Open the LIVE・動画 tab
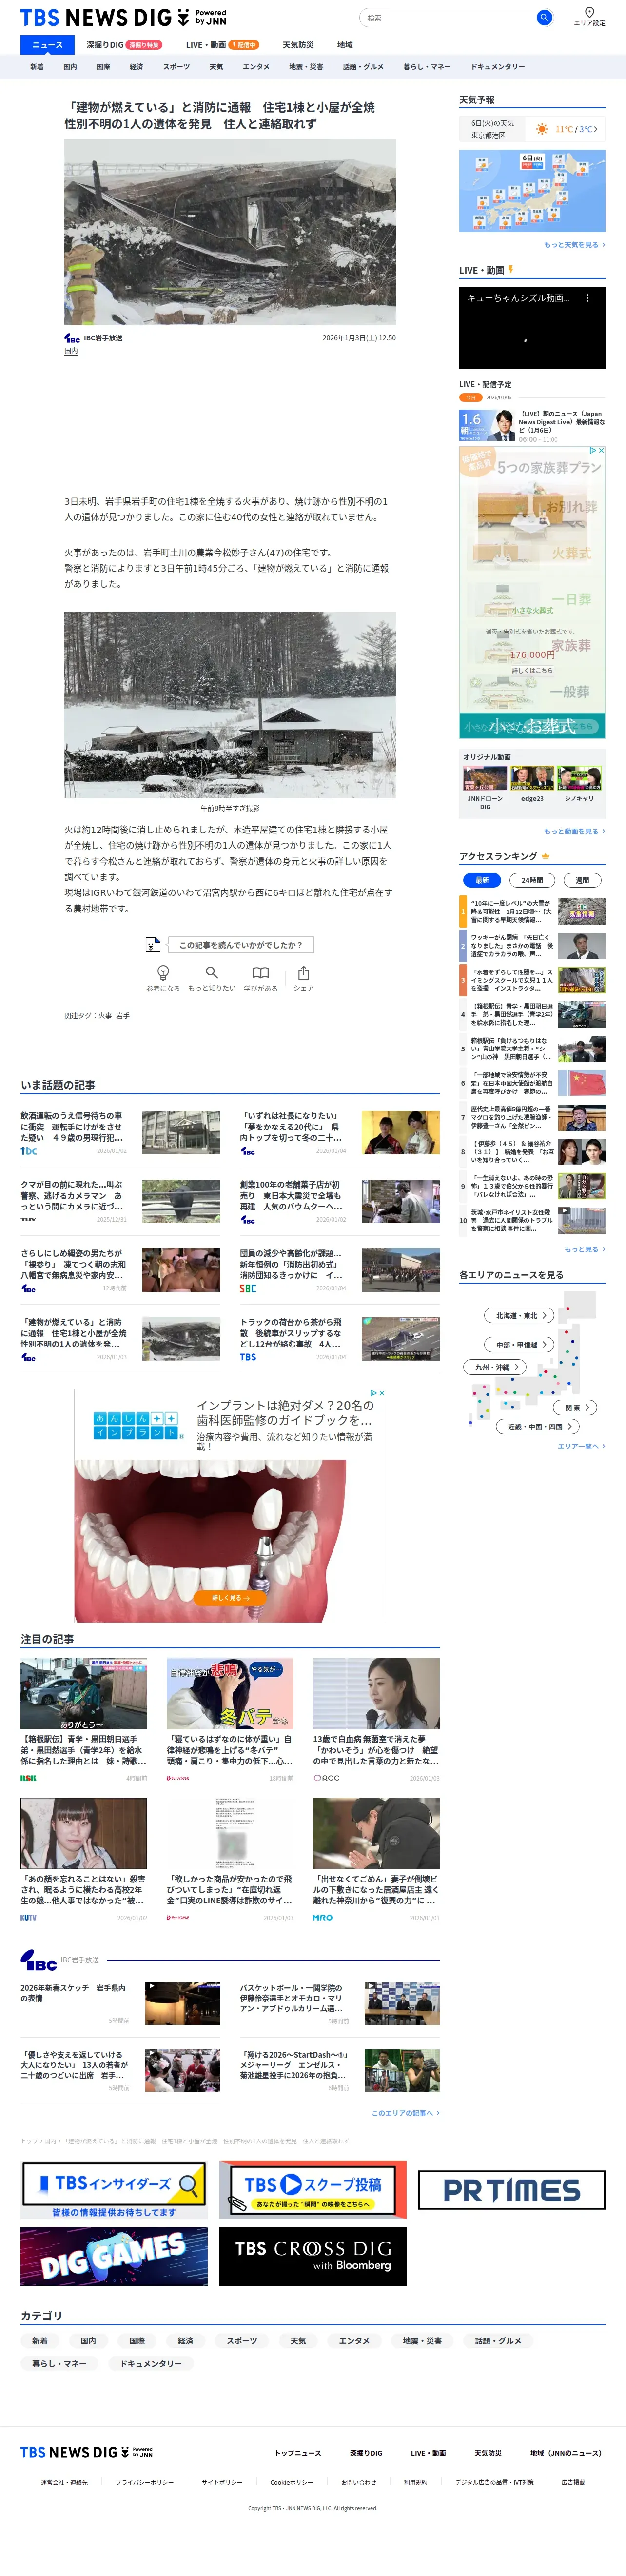The height and width of the screenshot is (2576, 626). [x=222, y=45]
